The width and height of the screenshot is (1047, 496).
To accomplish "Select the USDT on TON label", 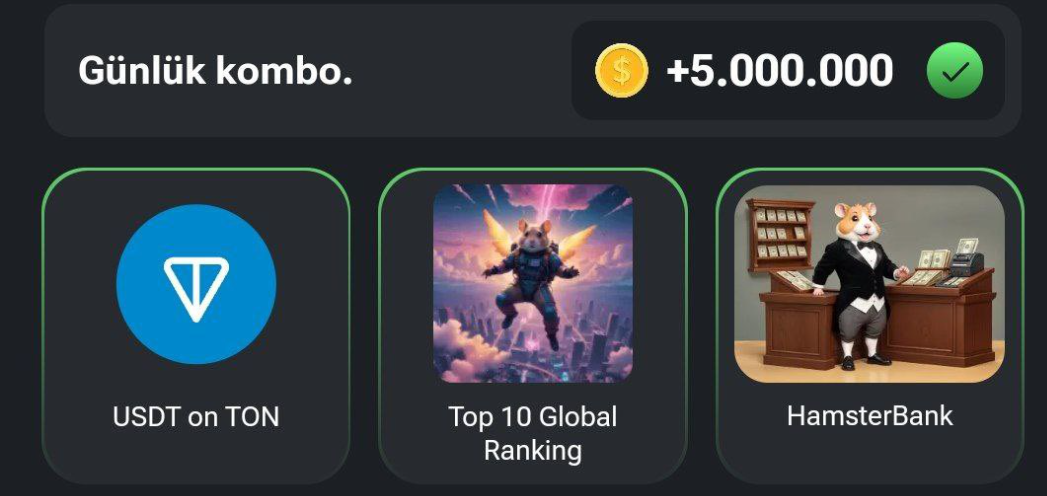I will pyautogui.click(x=196, y=417).
